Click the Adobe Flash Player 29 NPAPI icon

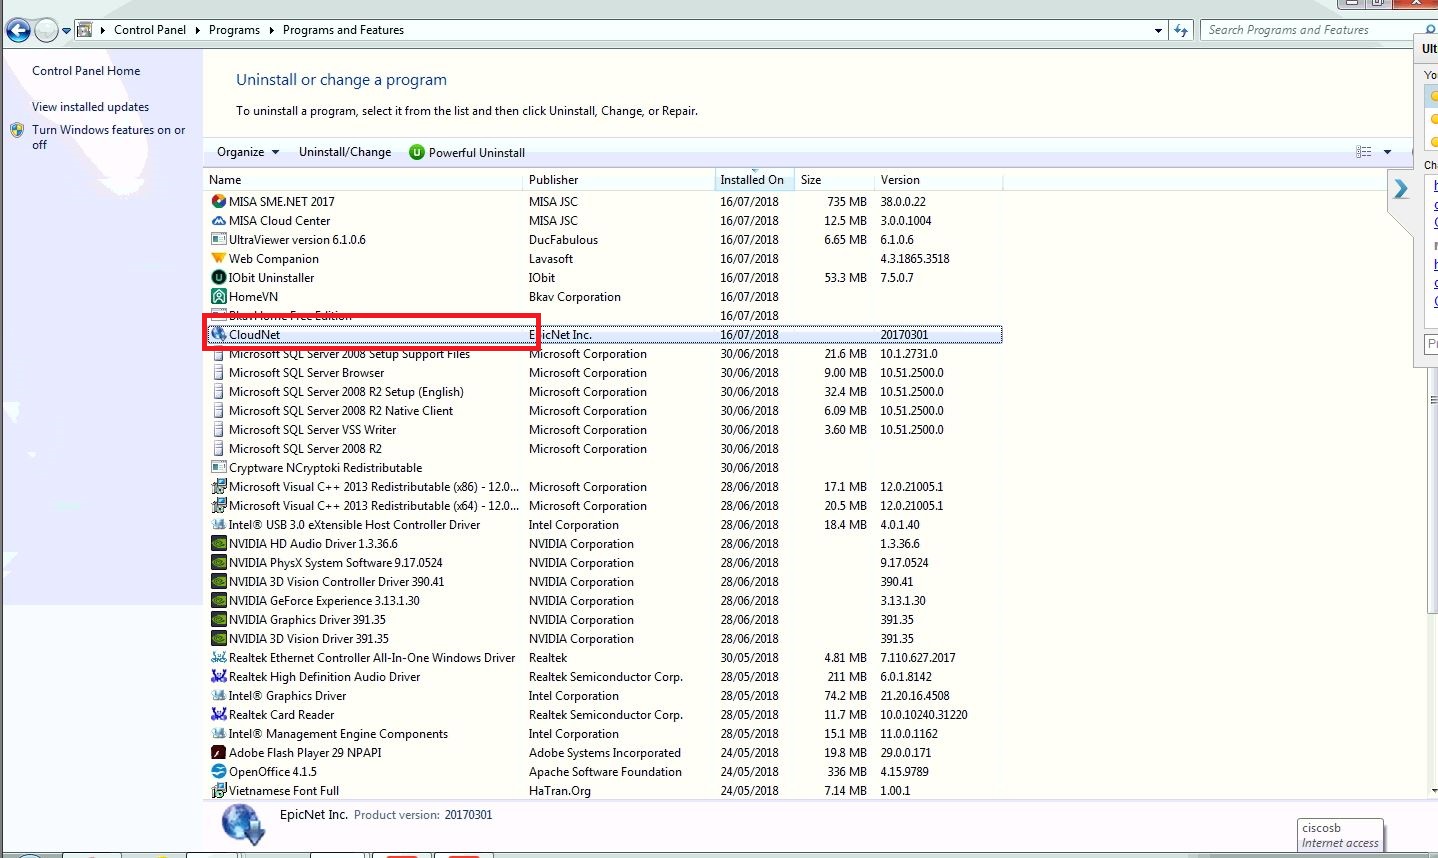coord(219,752)
